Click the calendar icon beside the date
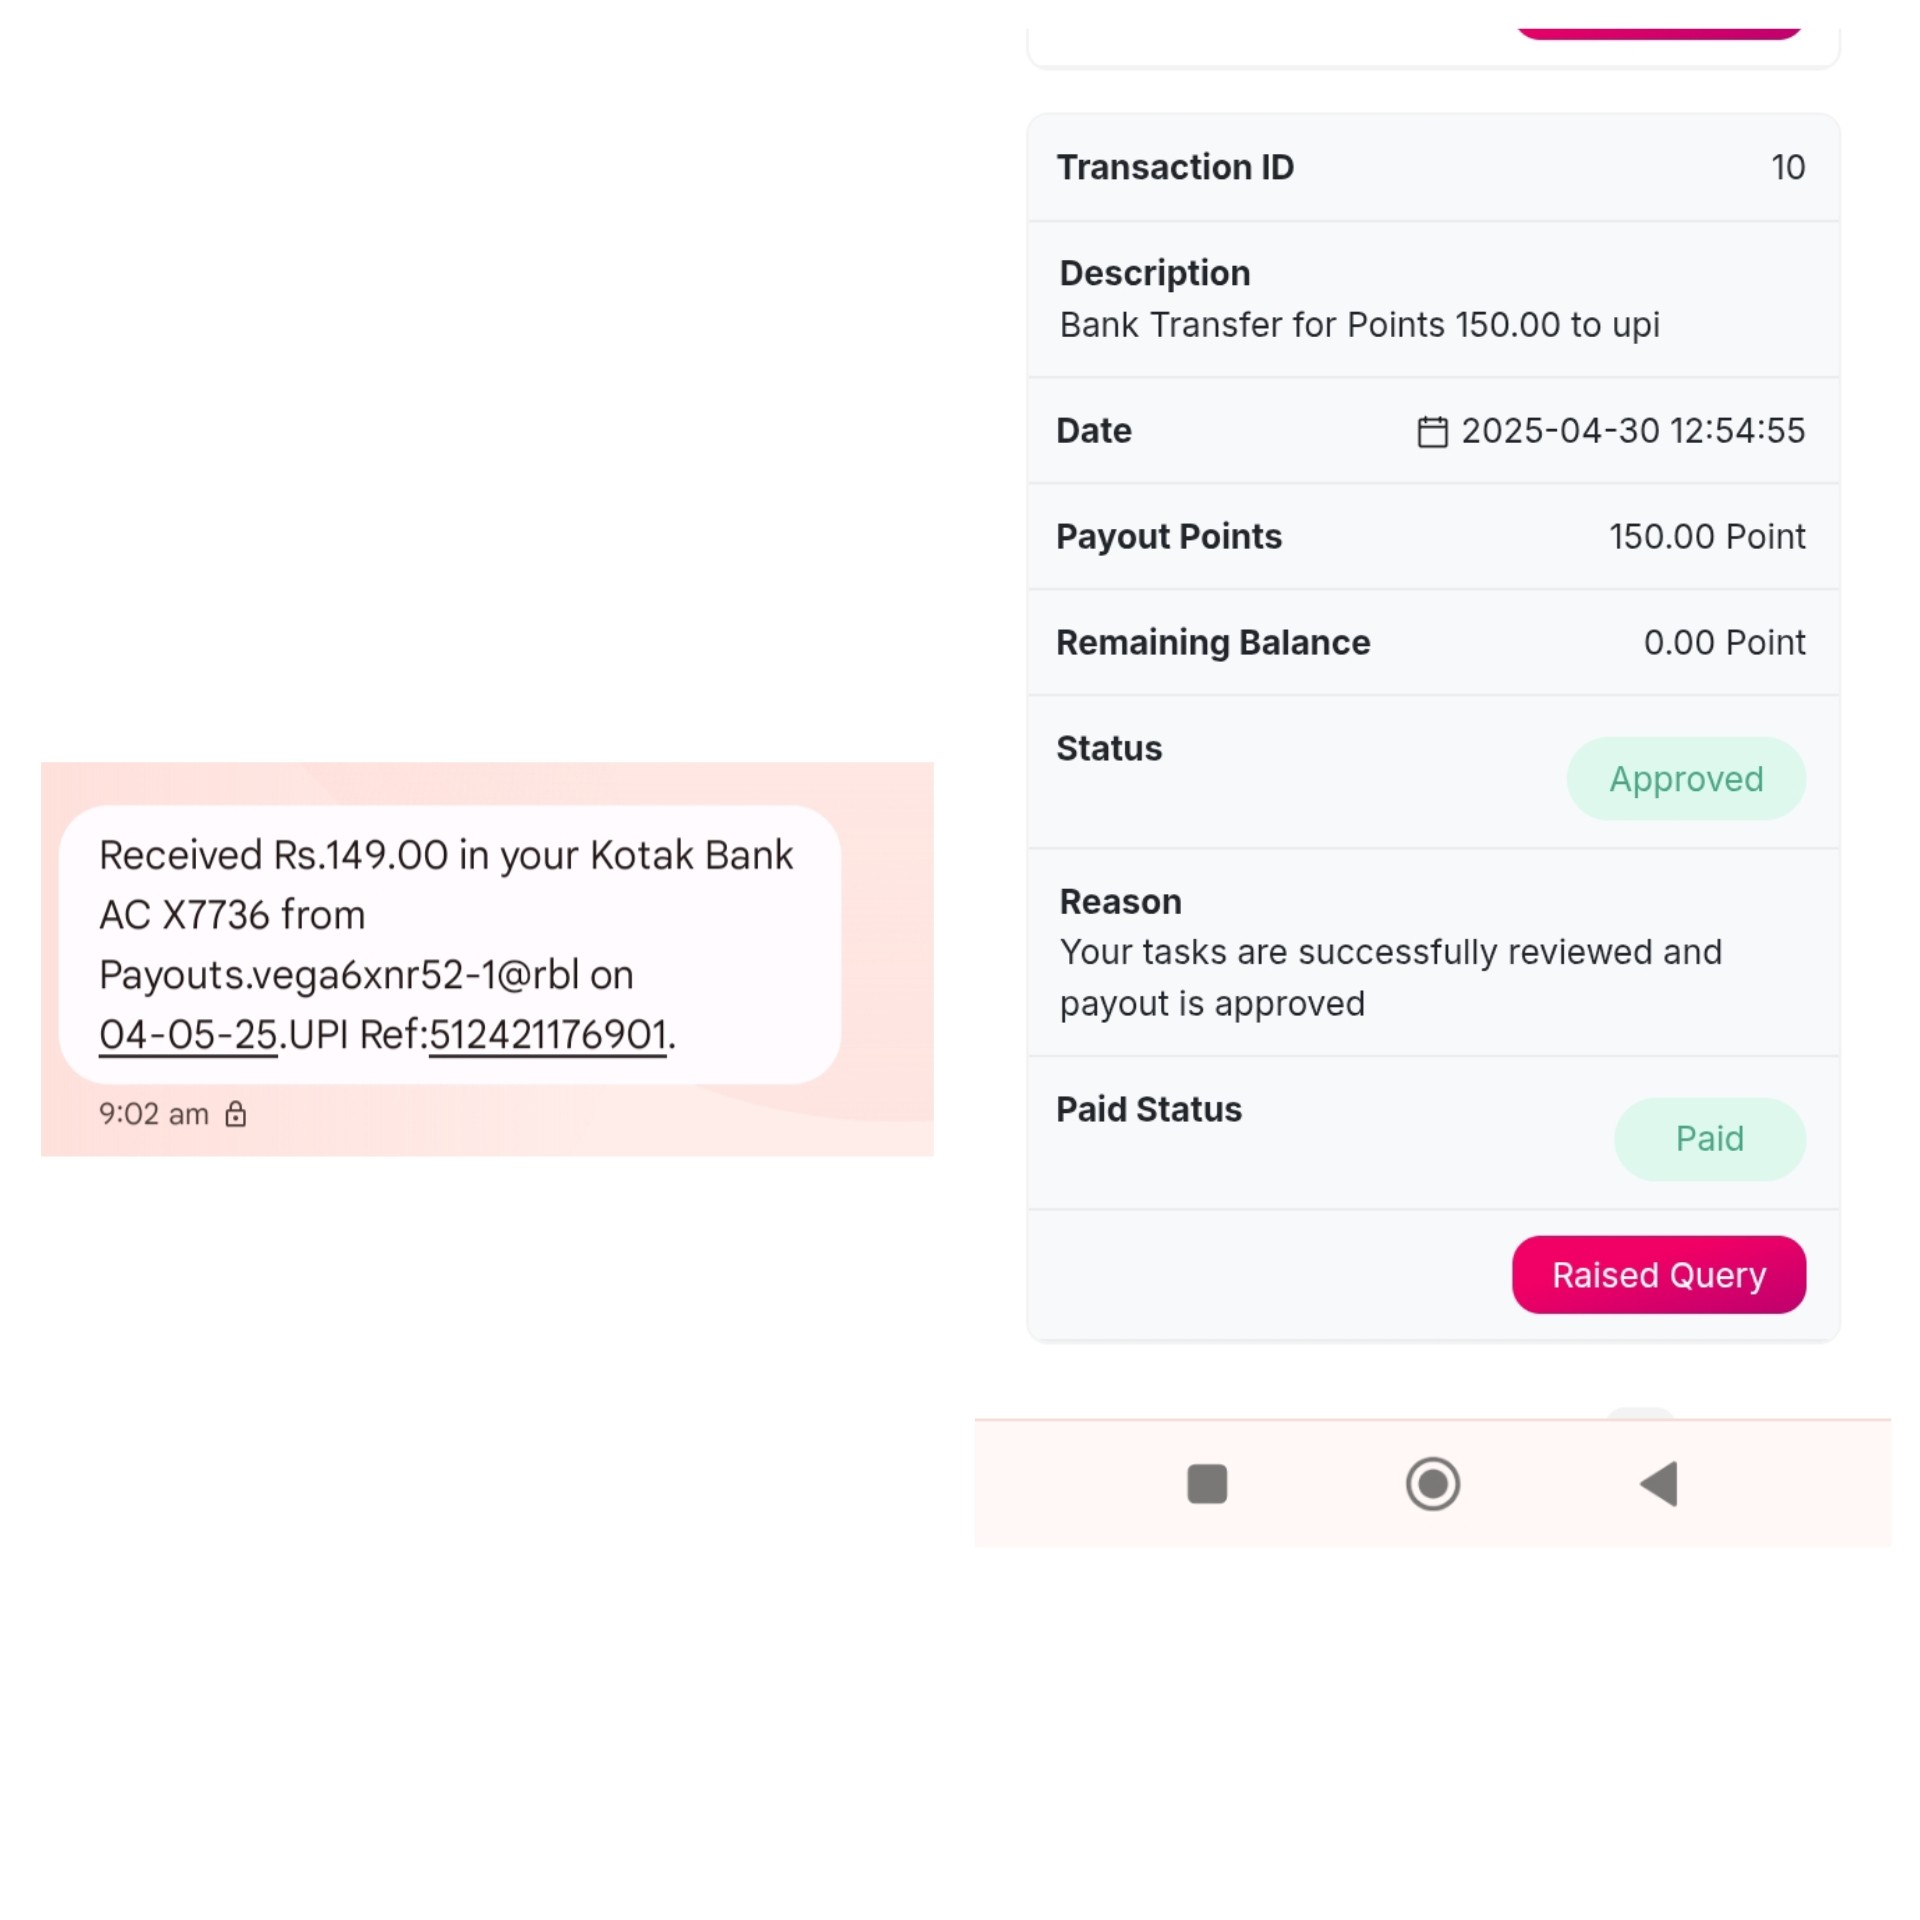The height and width of the screenshot is (1920, 1920). pyautogui.click(x=1432, y=431)
